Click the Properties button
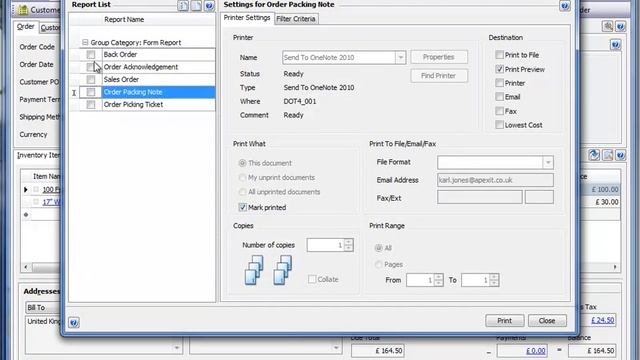The width and height of the screenshot is (640, 360). tap(439, 57)
